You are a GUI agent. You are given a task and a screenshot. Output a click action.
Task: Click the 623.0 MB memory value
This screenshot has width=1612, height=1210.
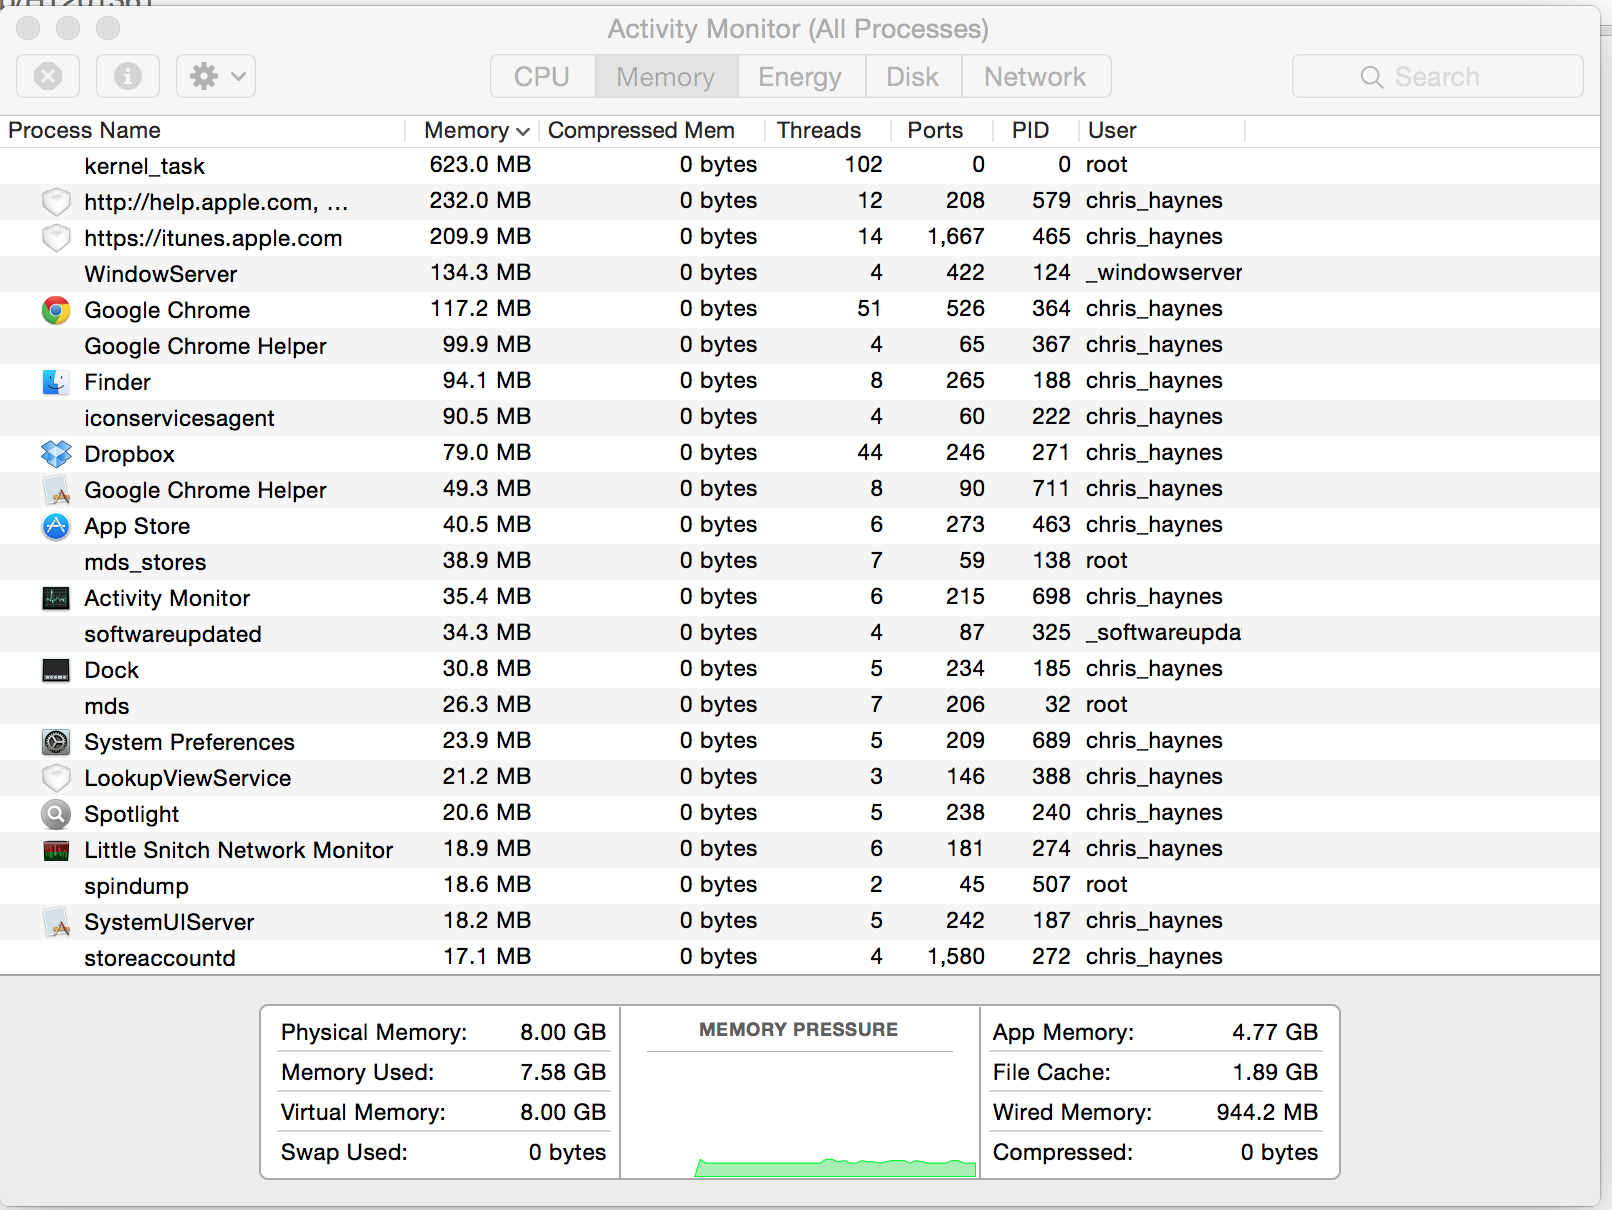pyautogui.click(x=480, y=164)
